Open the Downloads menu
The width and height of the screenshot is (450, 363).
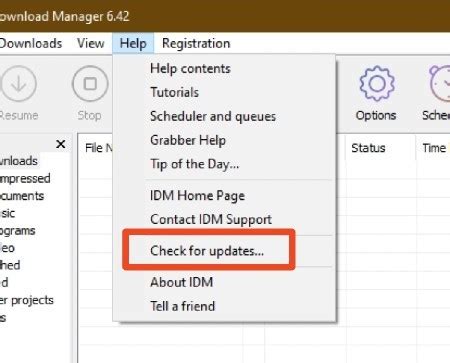tap(31, 44)
